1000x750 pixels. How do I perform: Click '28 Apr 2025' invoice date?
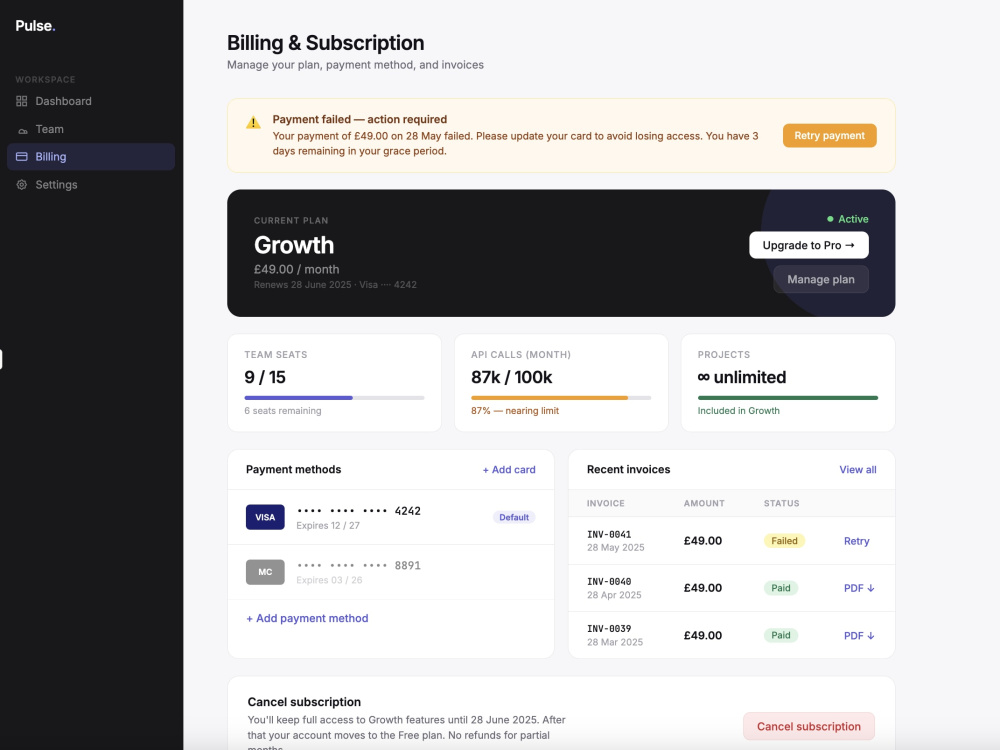pos(614,595)
